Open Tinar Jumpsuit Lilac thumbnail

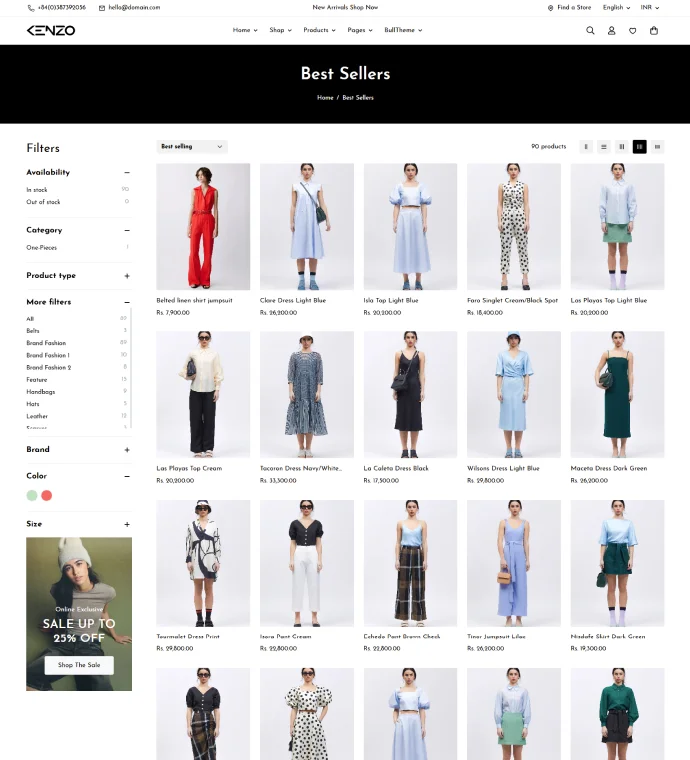pos(514,563)
